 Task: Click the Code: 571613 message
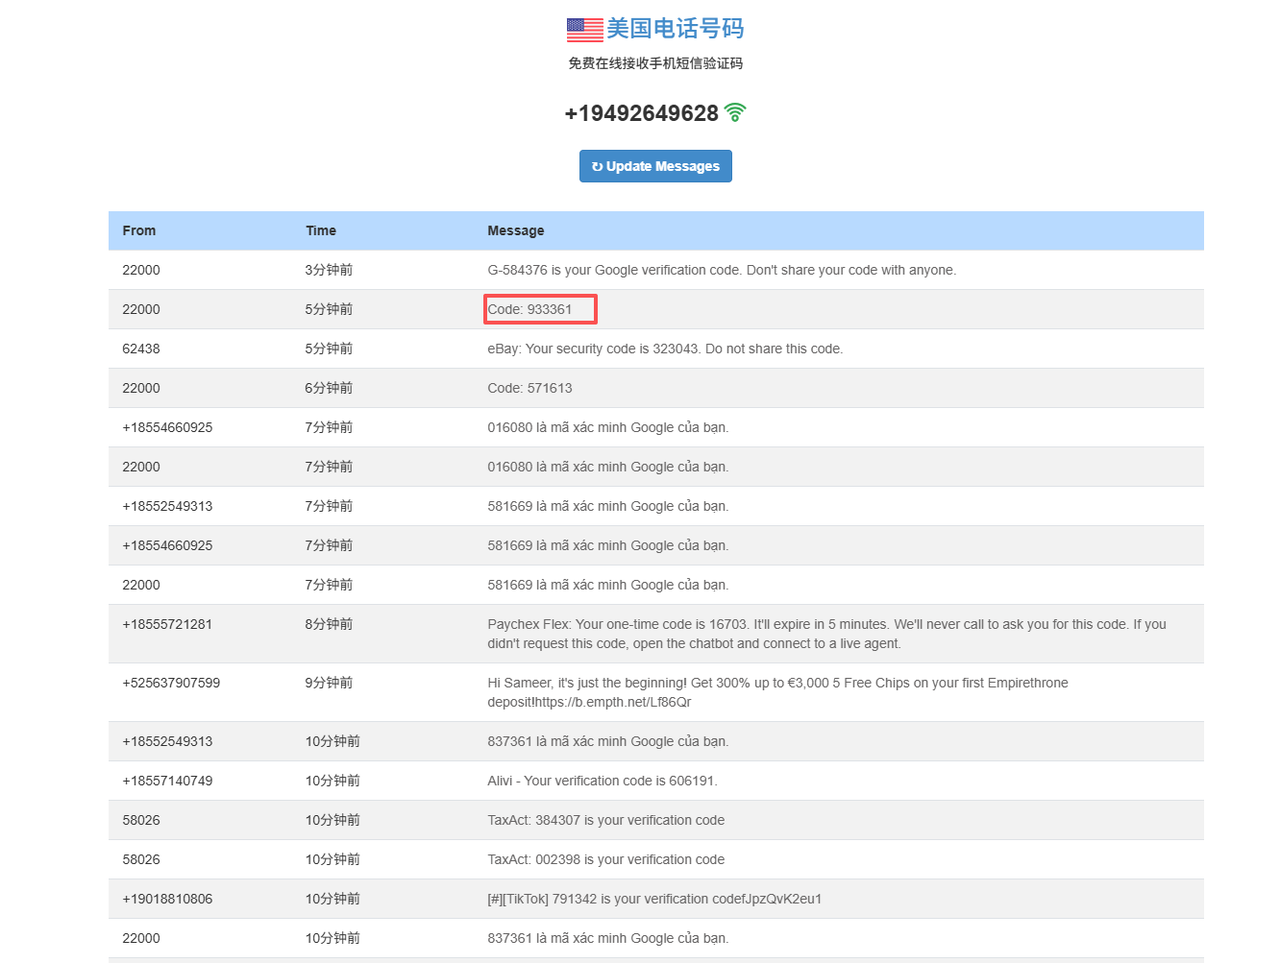click(530, 388)
